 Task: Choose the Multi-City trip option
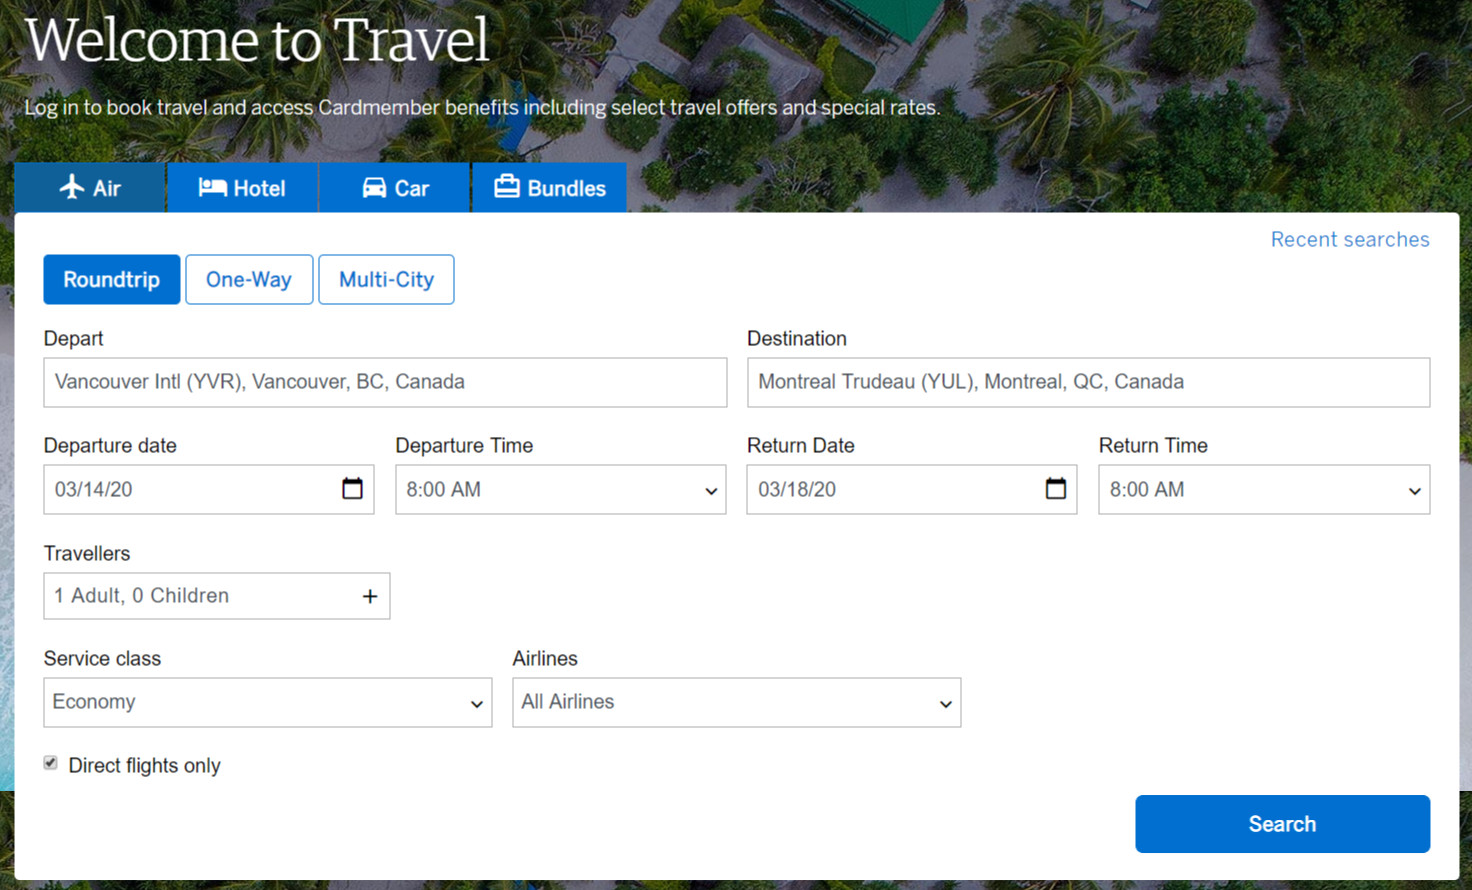pyautogui.click(x=386, y=280)
